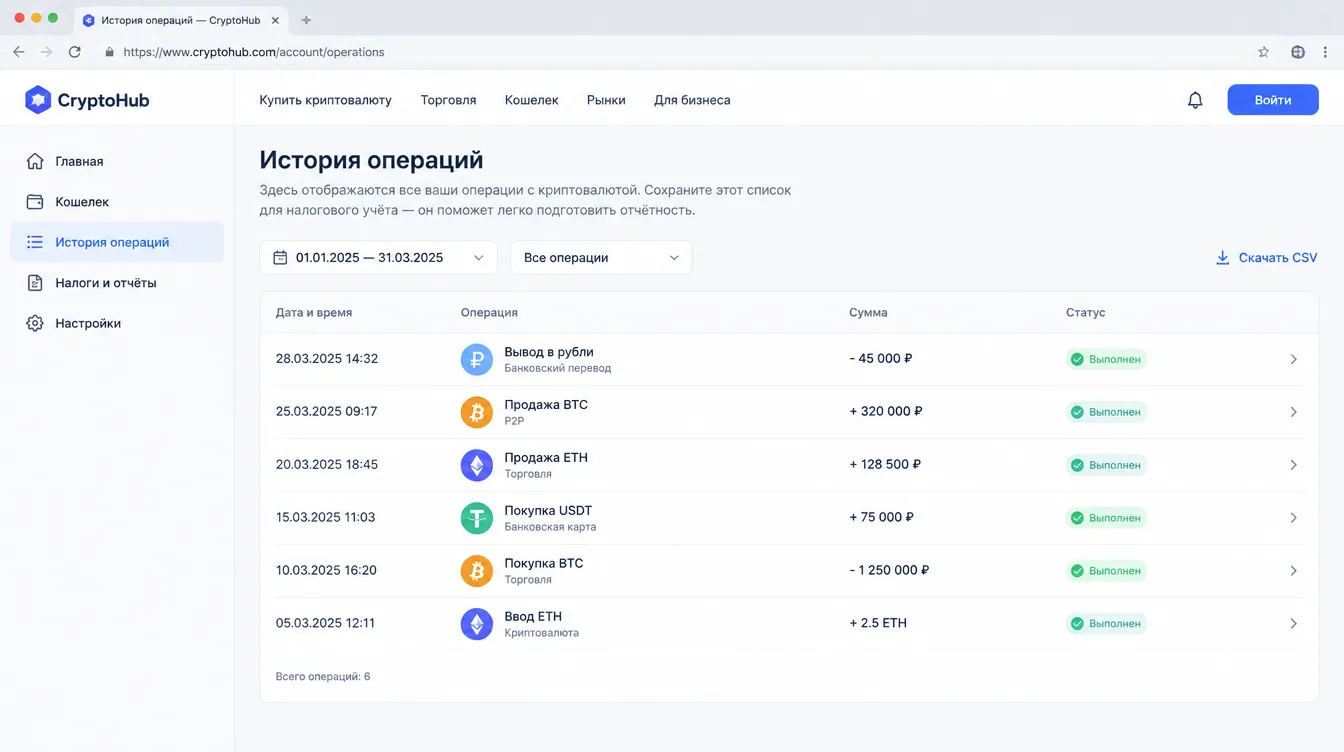Click Выполнен status badge for Продажа BTC

tap(1106, 412)
